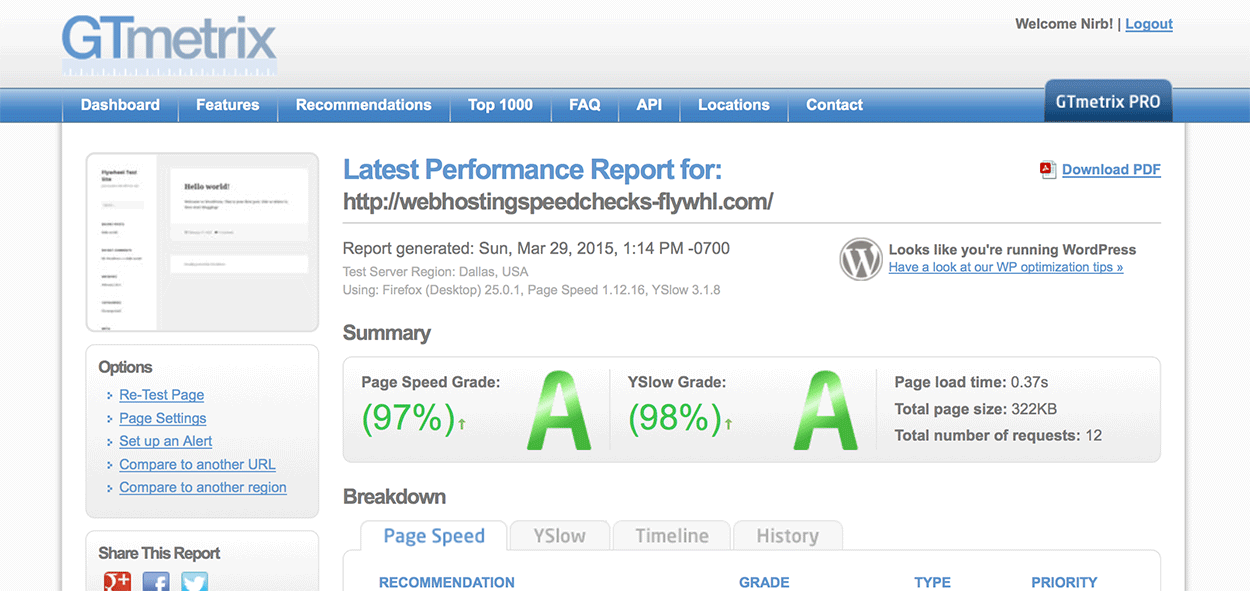Share report via Google Plus icon

118,582
